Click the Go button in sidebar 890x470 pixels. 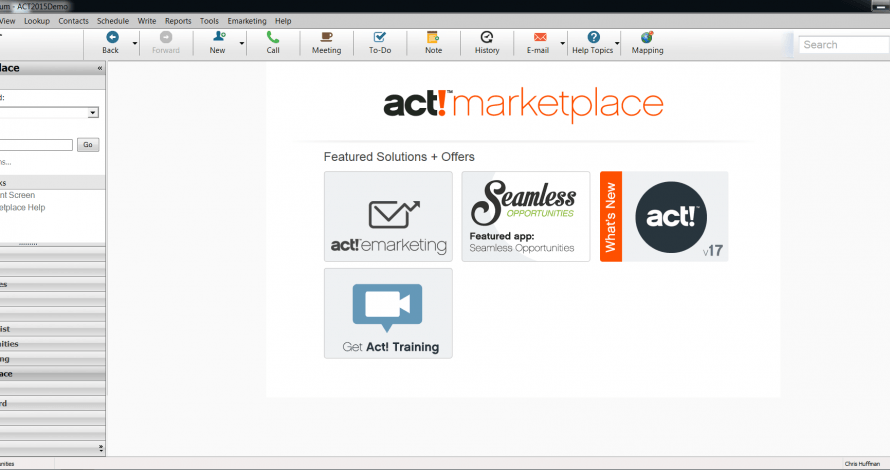88,145
